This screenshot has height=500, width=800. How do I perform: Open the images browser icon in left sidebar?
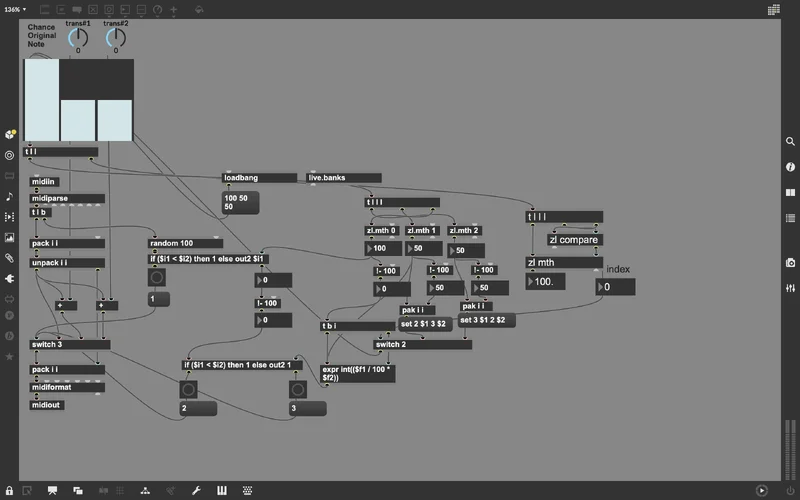tap(10, 238)
